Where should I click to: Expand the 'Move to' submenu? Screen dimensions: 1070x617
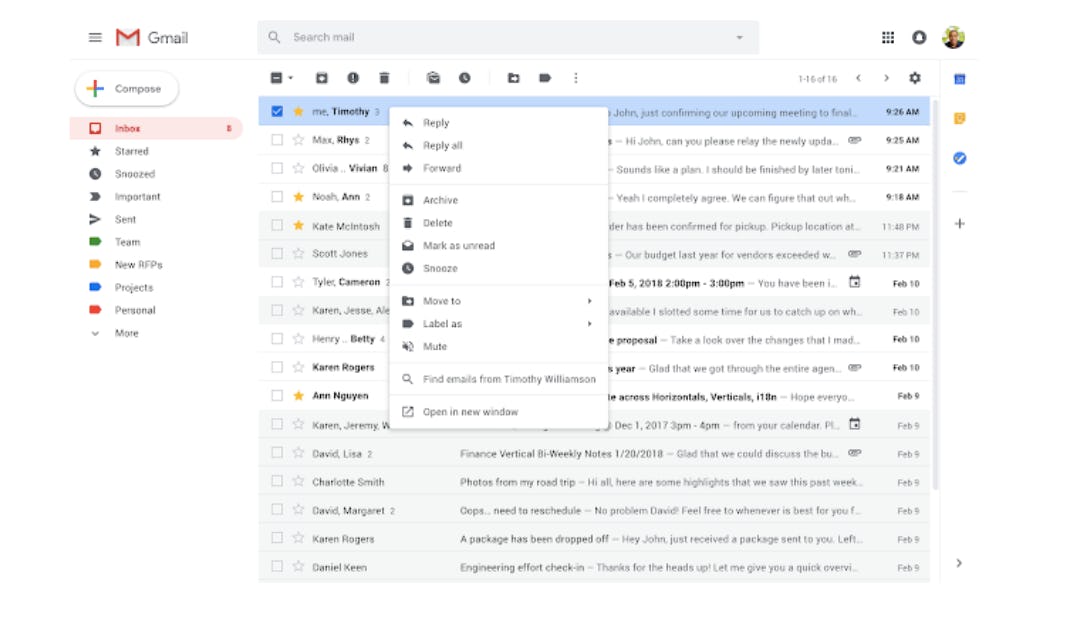497,301
